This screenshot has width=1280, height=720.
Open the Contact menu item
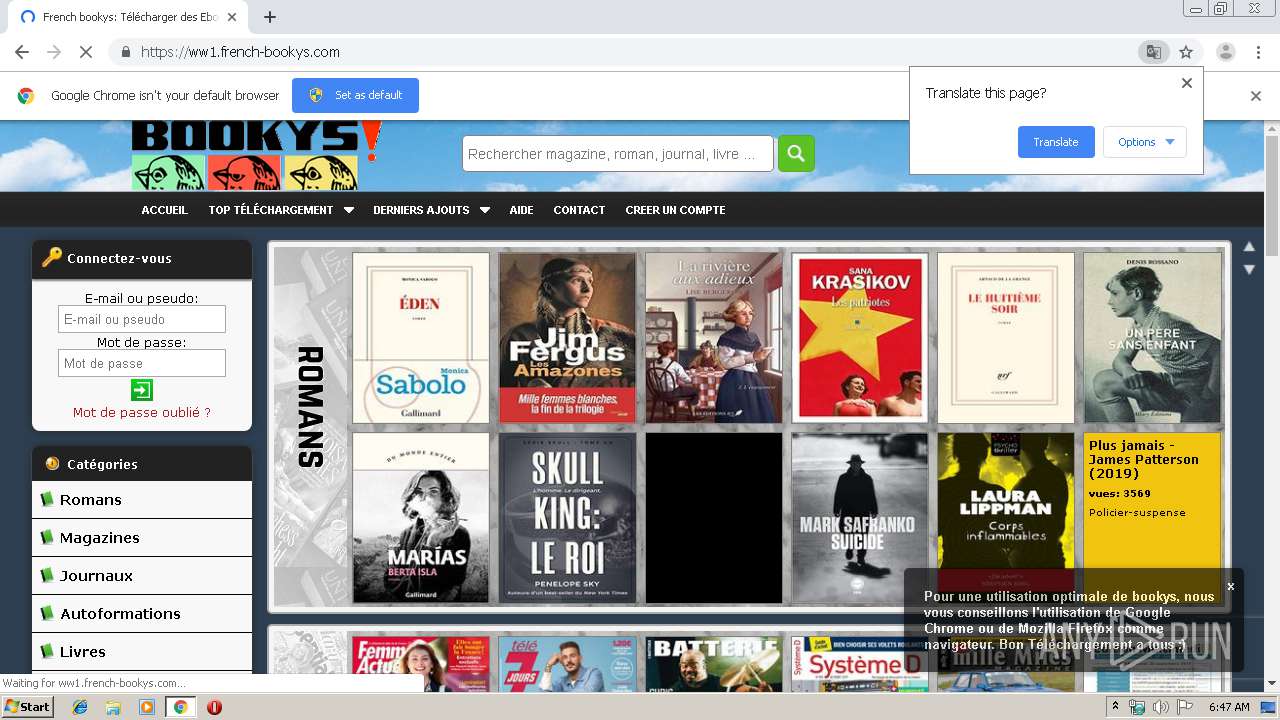579,210
